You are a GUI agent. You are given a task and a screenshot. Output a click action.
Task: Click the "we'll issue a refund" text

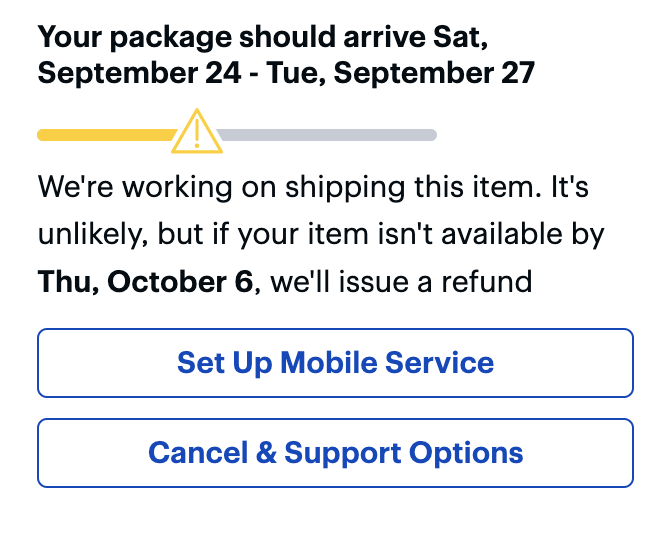[x=400, y=283]
